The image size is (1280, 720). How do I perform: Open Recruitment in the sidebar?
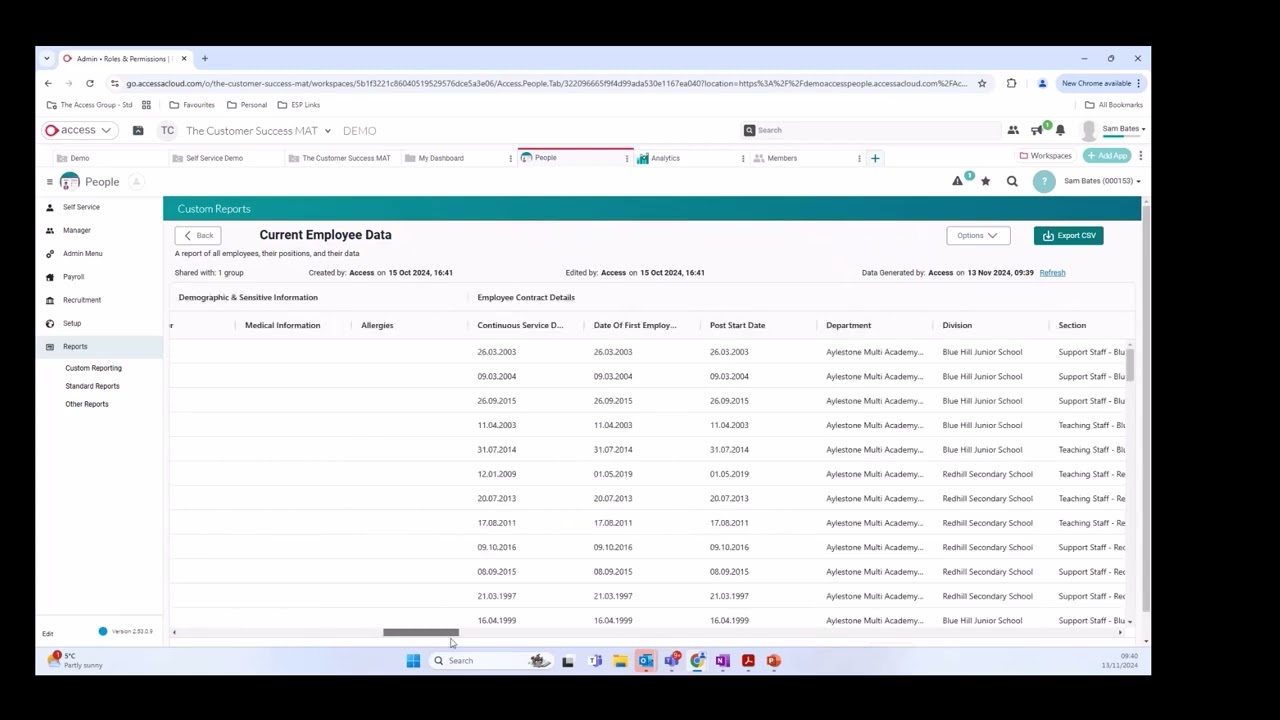point(81,300)
